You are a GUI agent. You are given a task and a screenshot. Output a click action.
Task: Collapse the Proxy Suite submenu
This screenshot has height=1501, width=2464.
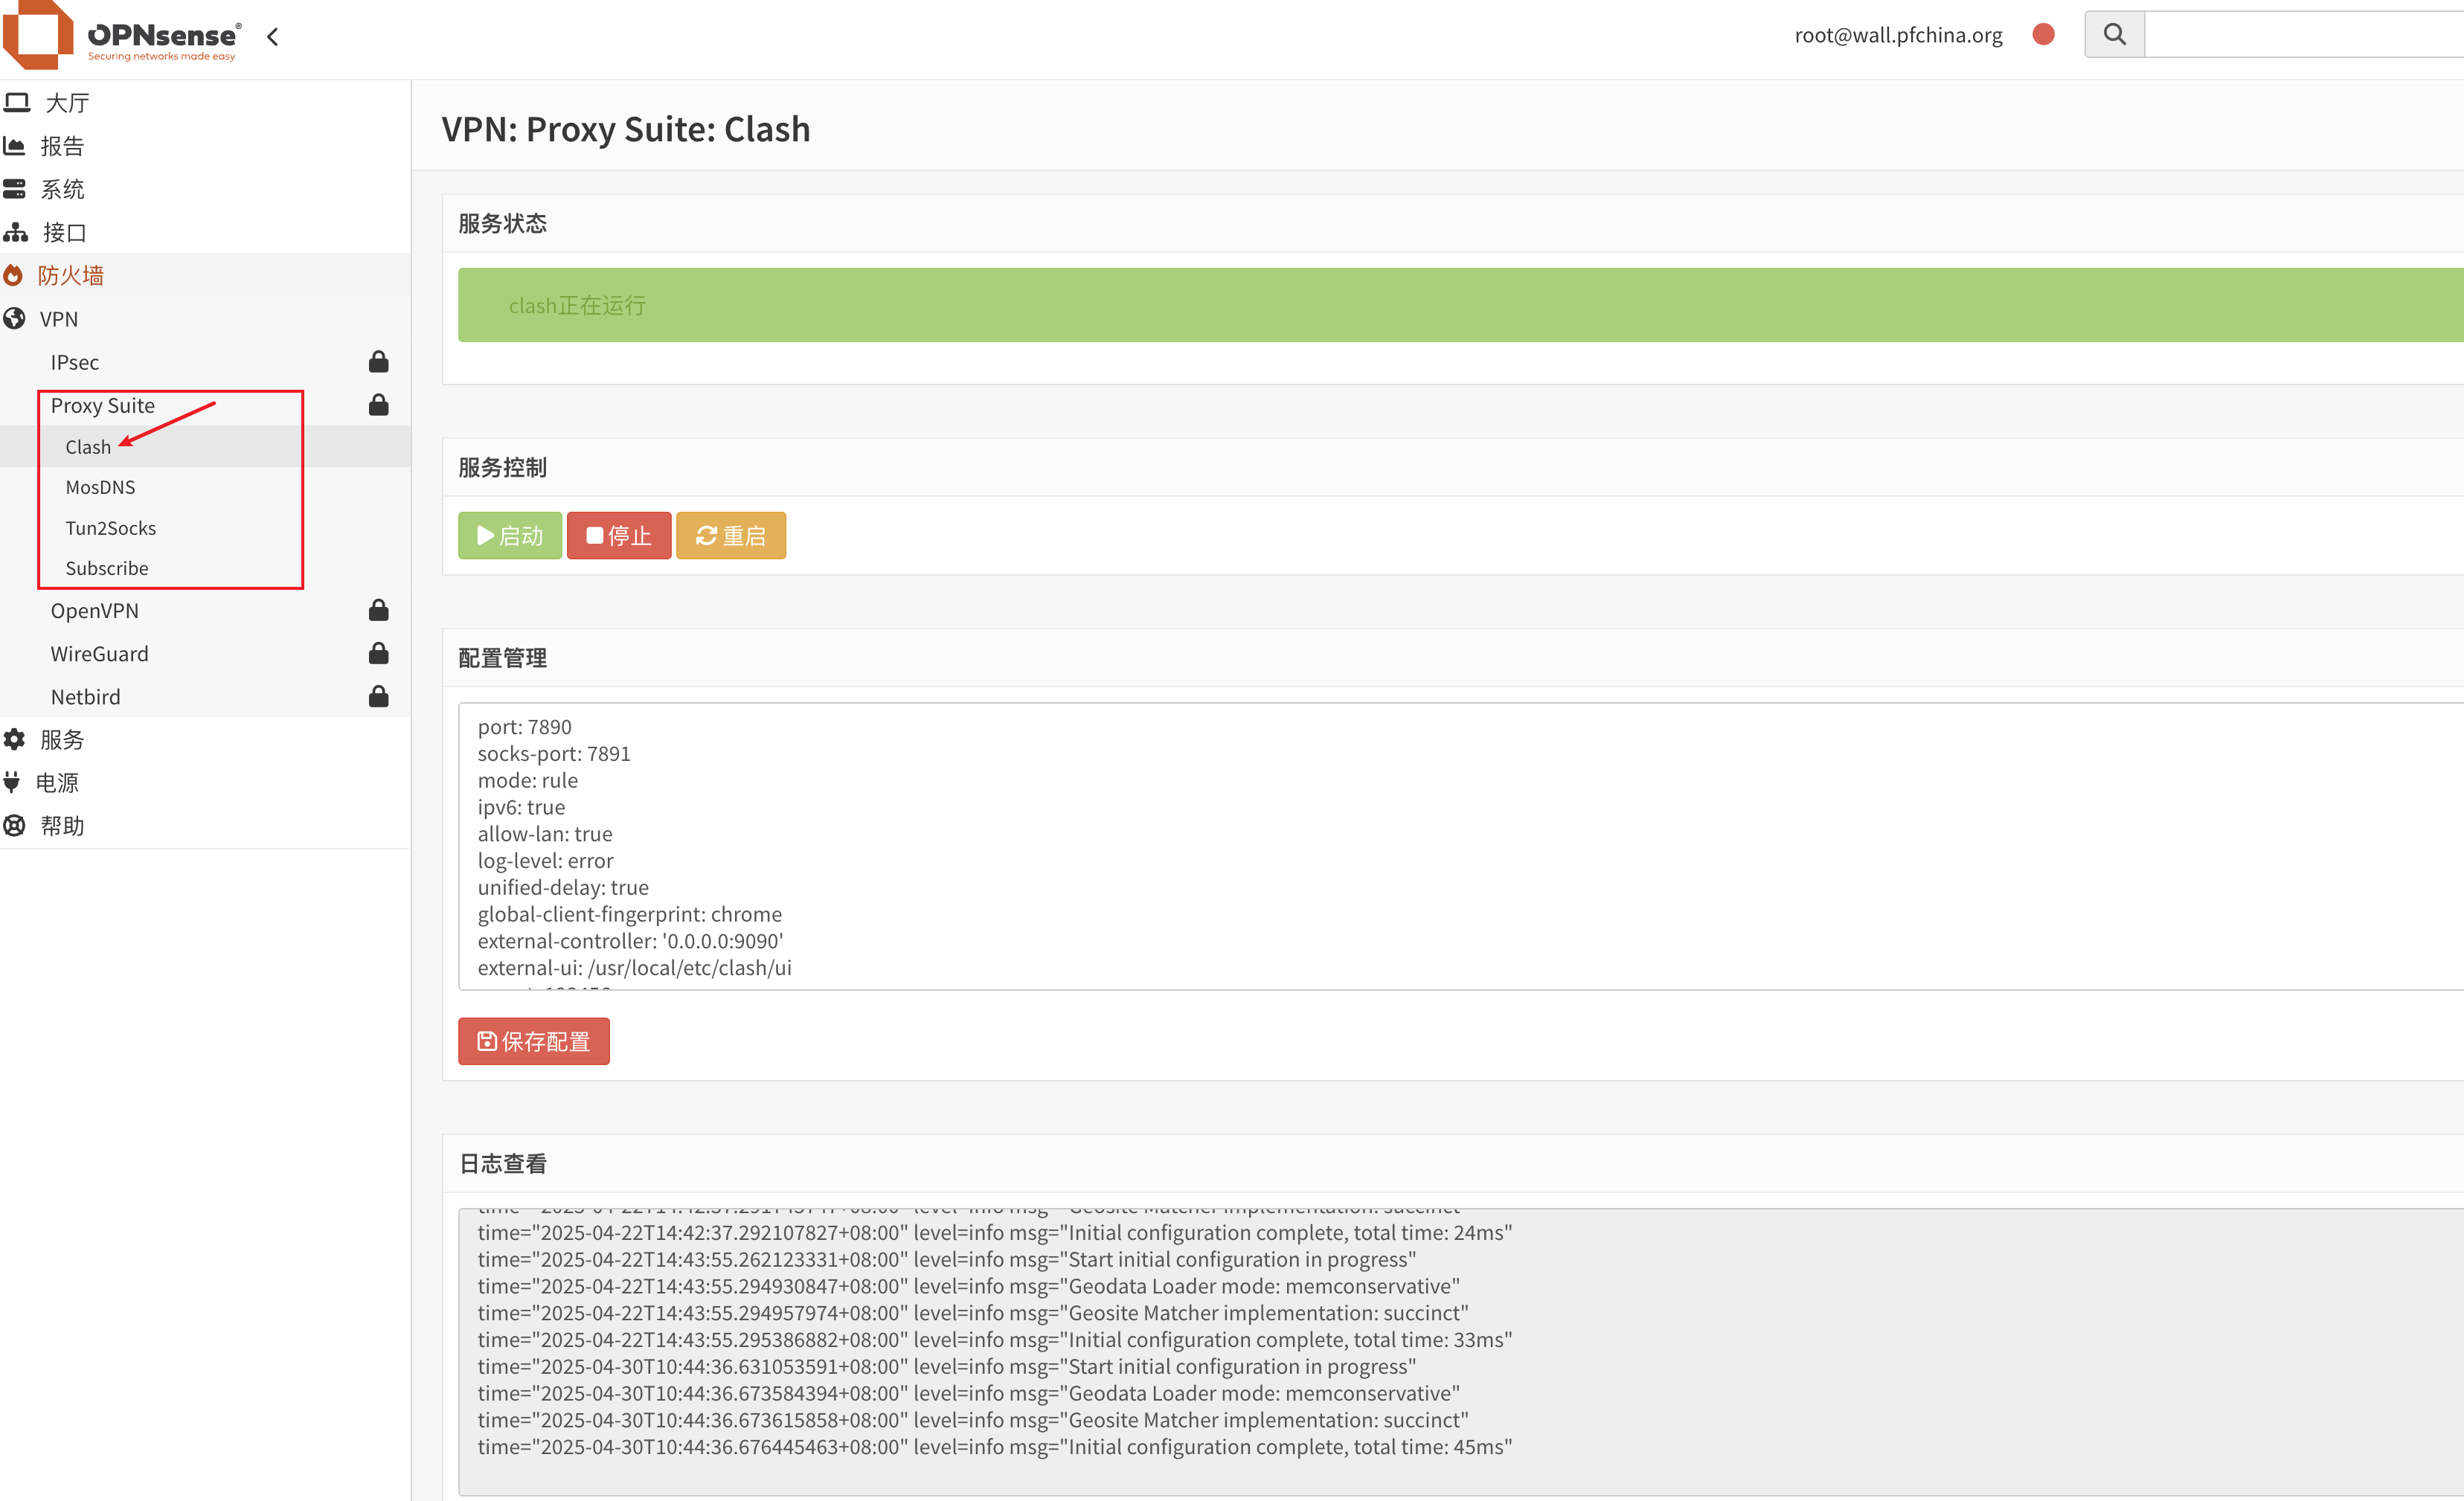(x=103, y=405)
